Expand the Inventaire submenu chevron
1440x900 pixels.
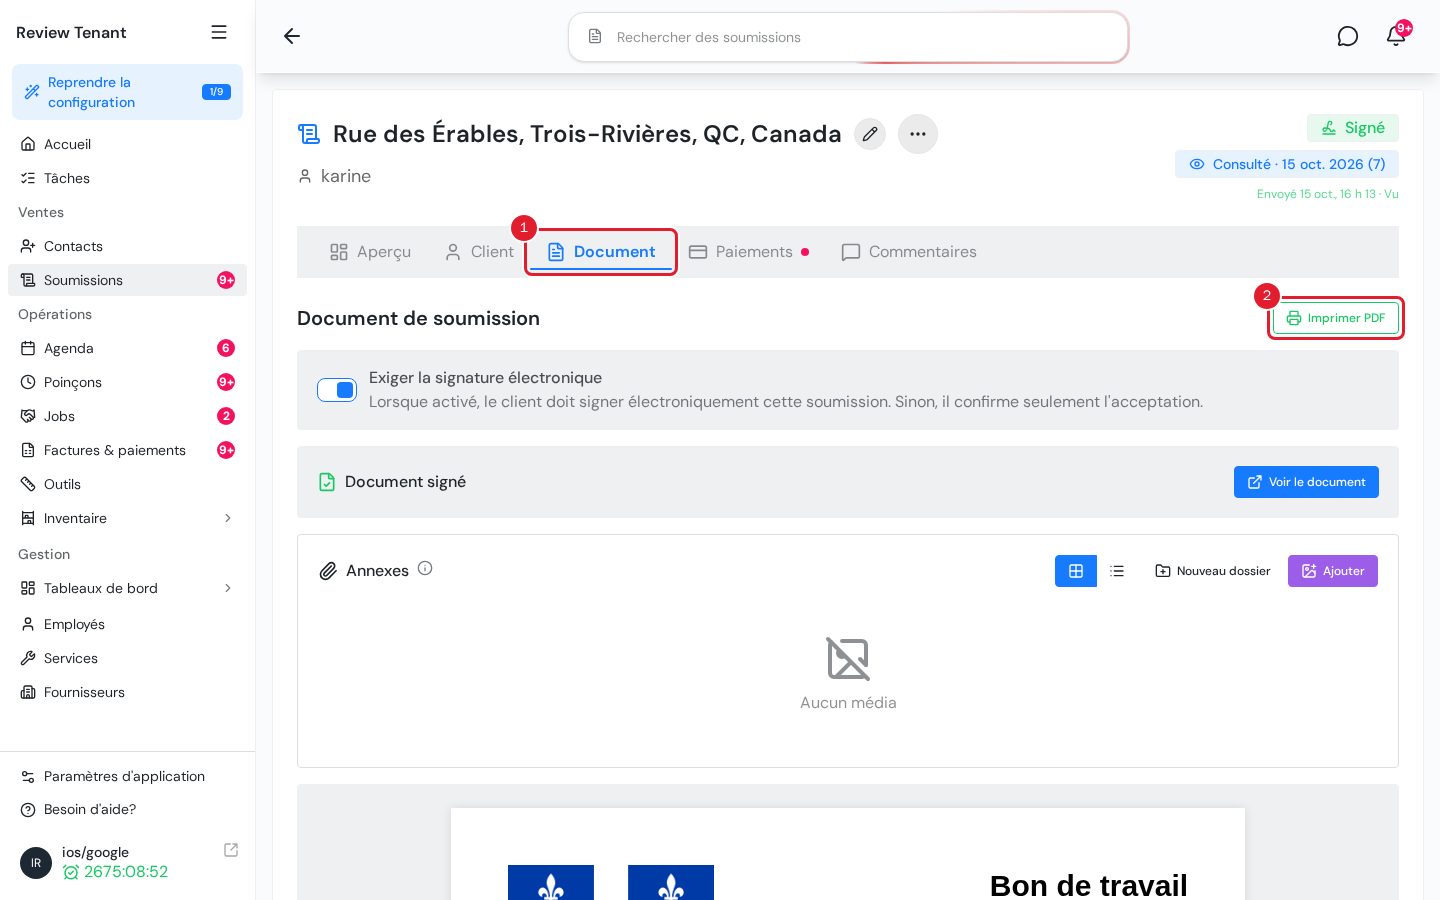(228, 518)
